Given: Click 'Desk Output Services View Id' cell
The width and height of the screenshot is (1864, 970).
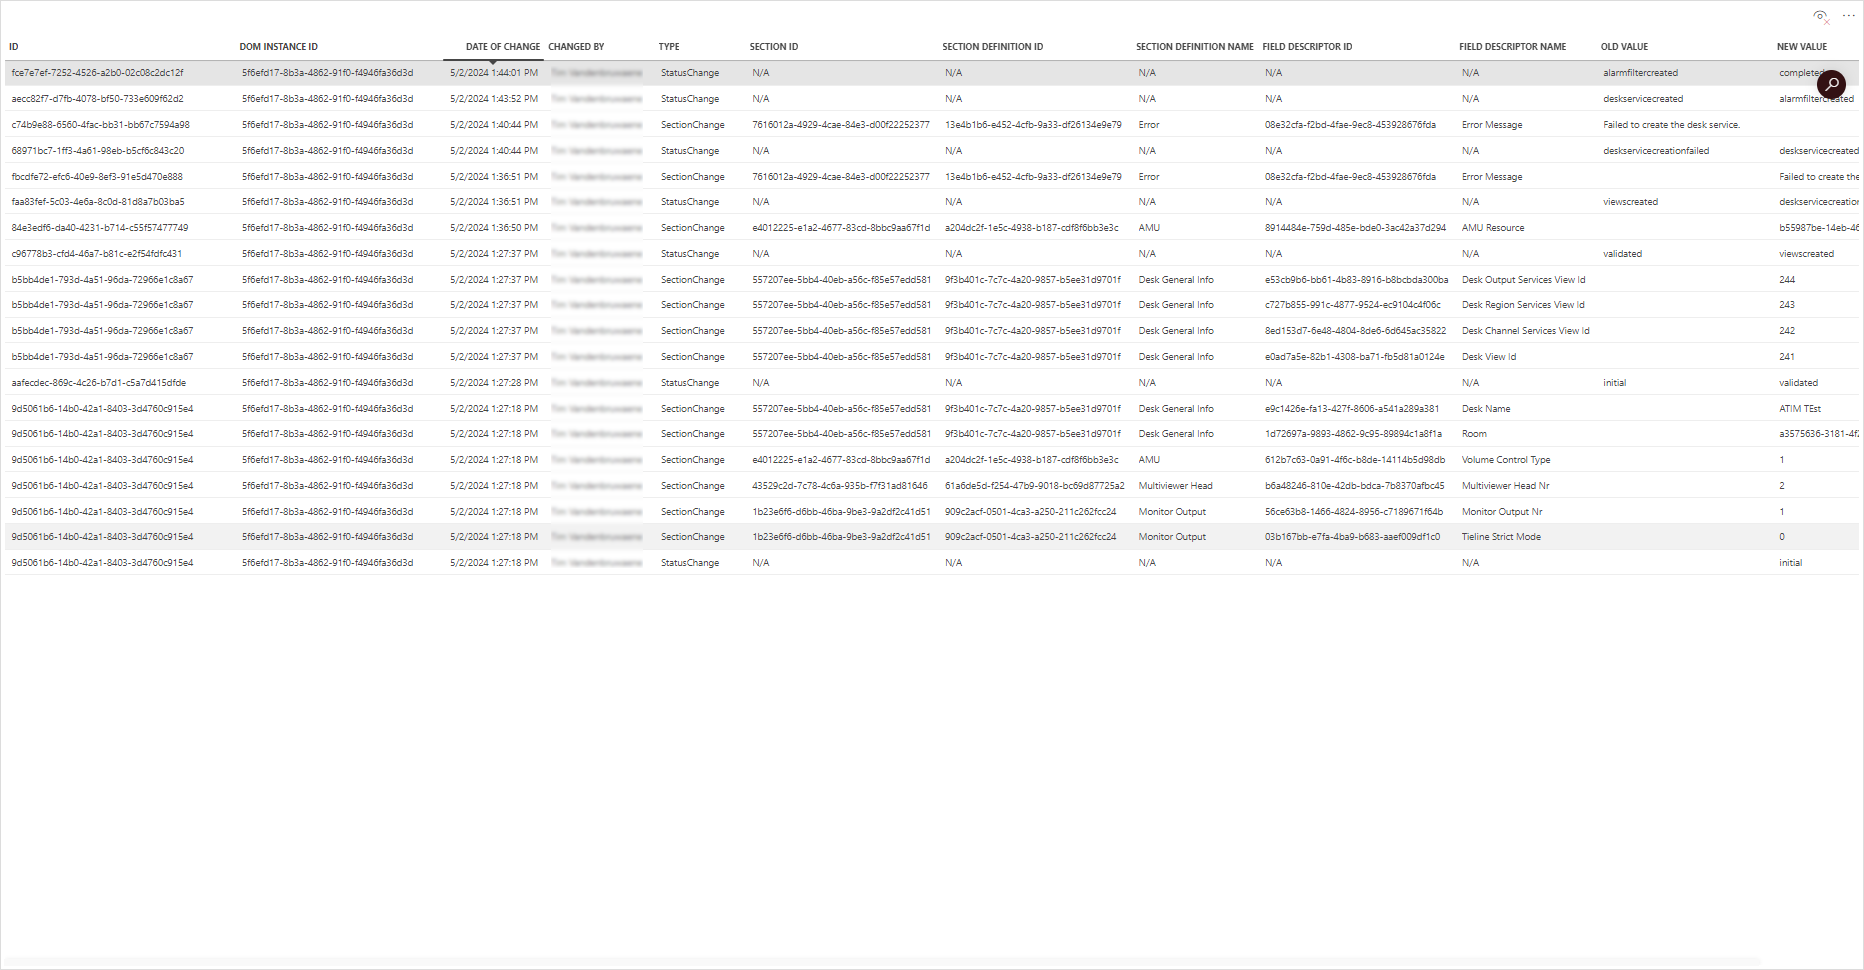Looking at the screenshot, I should (x=1523, y=280).
